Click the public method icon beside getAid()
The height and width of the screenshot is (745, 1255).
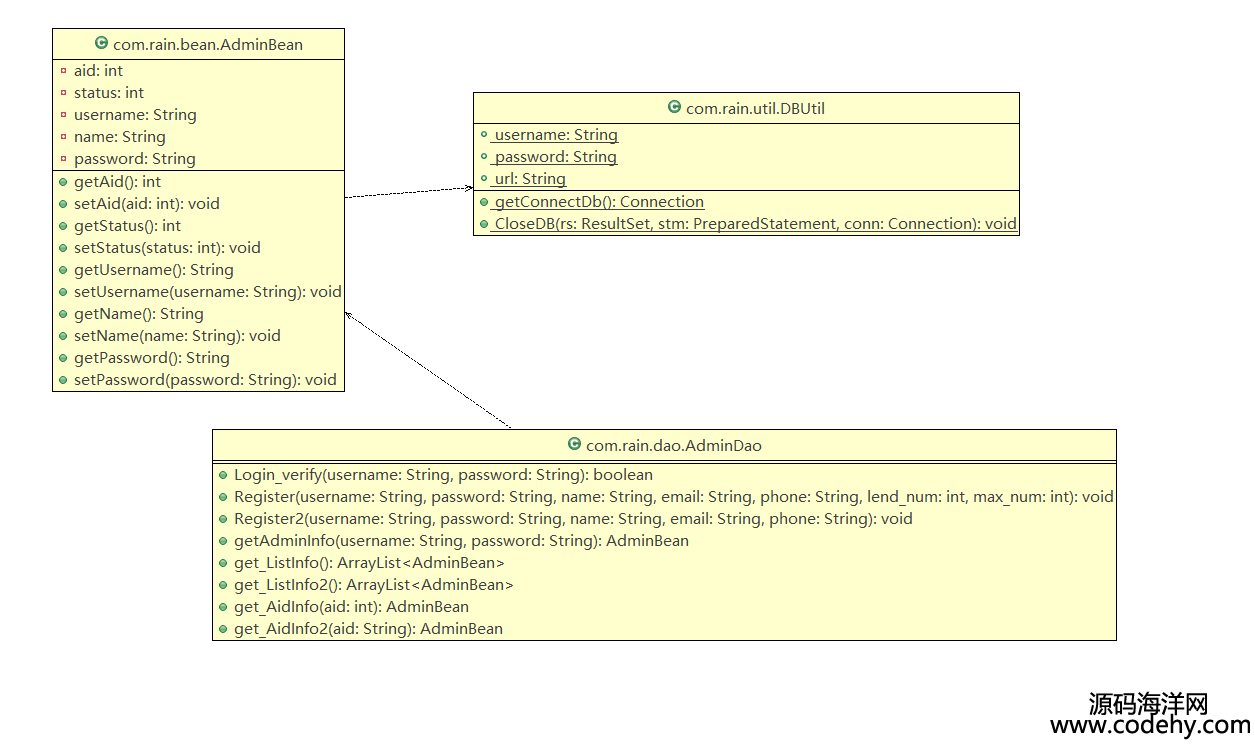63,182
